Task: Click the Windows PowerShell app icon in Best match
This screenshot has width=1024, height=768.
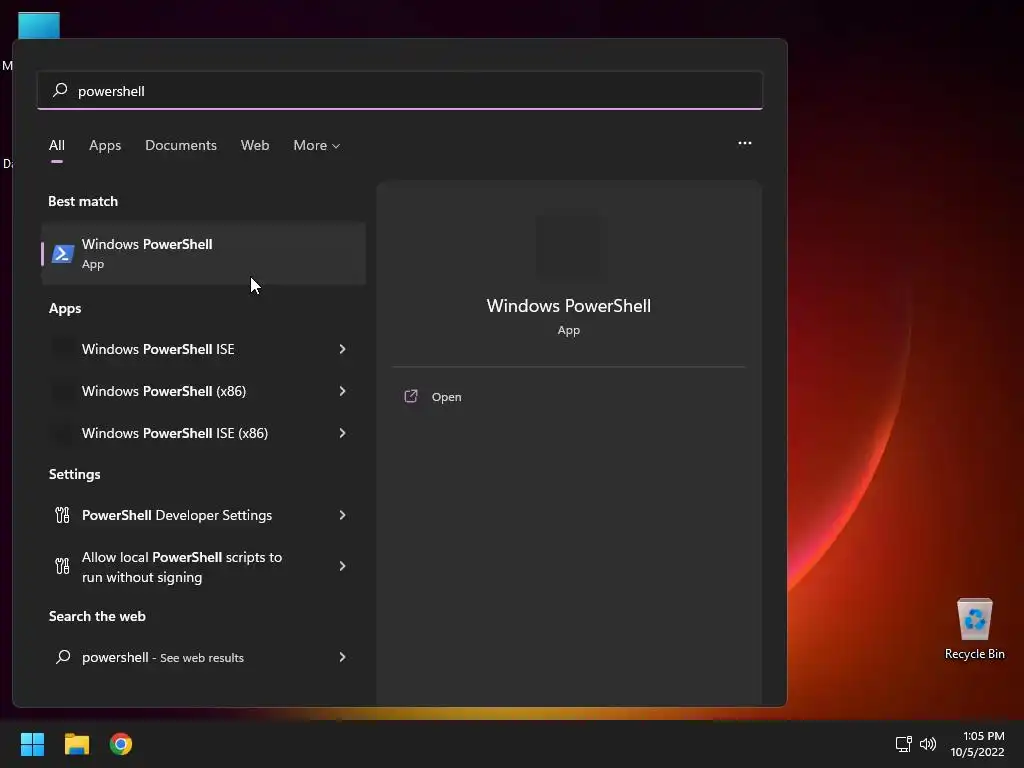Action: (63, 253)
